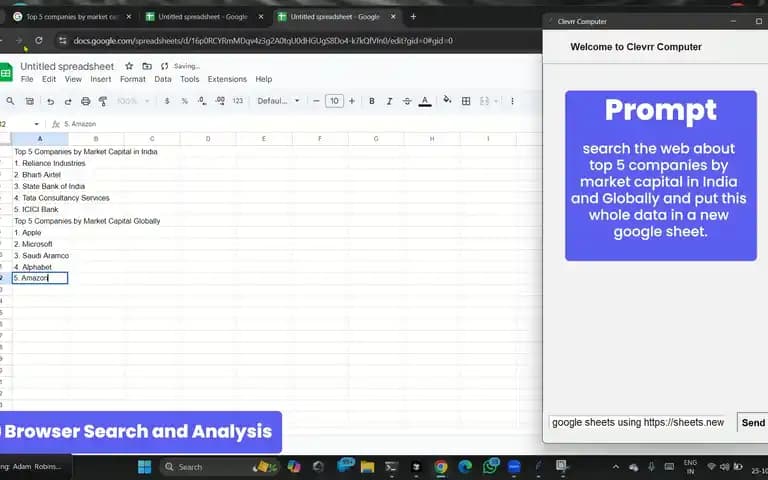Click the site info icon in address bar
The width and height of the screenshot is (768, 480).
pos(63,41)
